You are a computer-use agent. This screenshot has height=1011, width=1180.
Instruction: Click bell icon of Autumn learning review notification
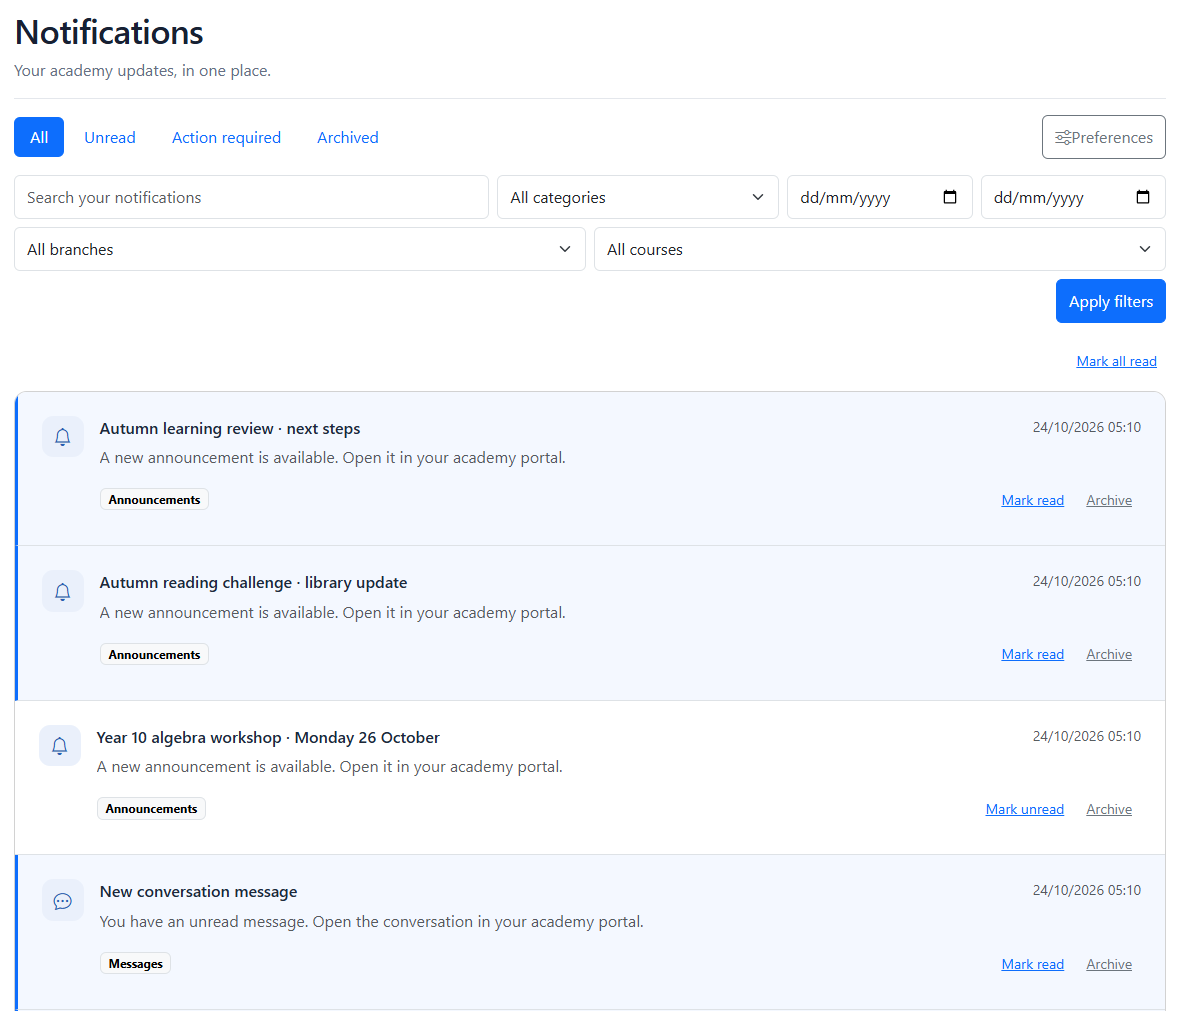(62, 437)
